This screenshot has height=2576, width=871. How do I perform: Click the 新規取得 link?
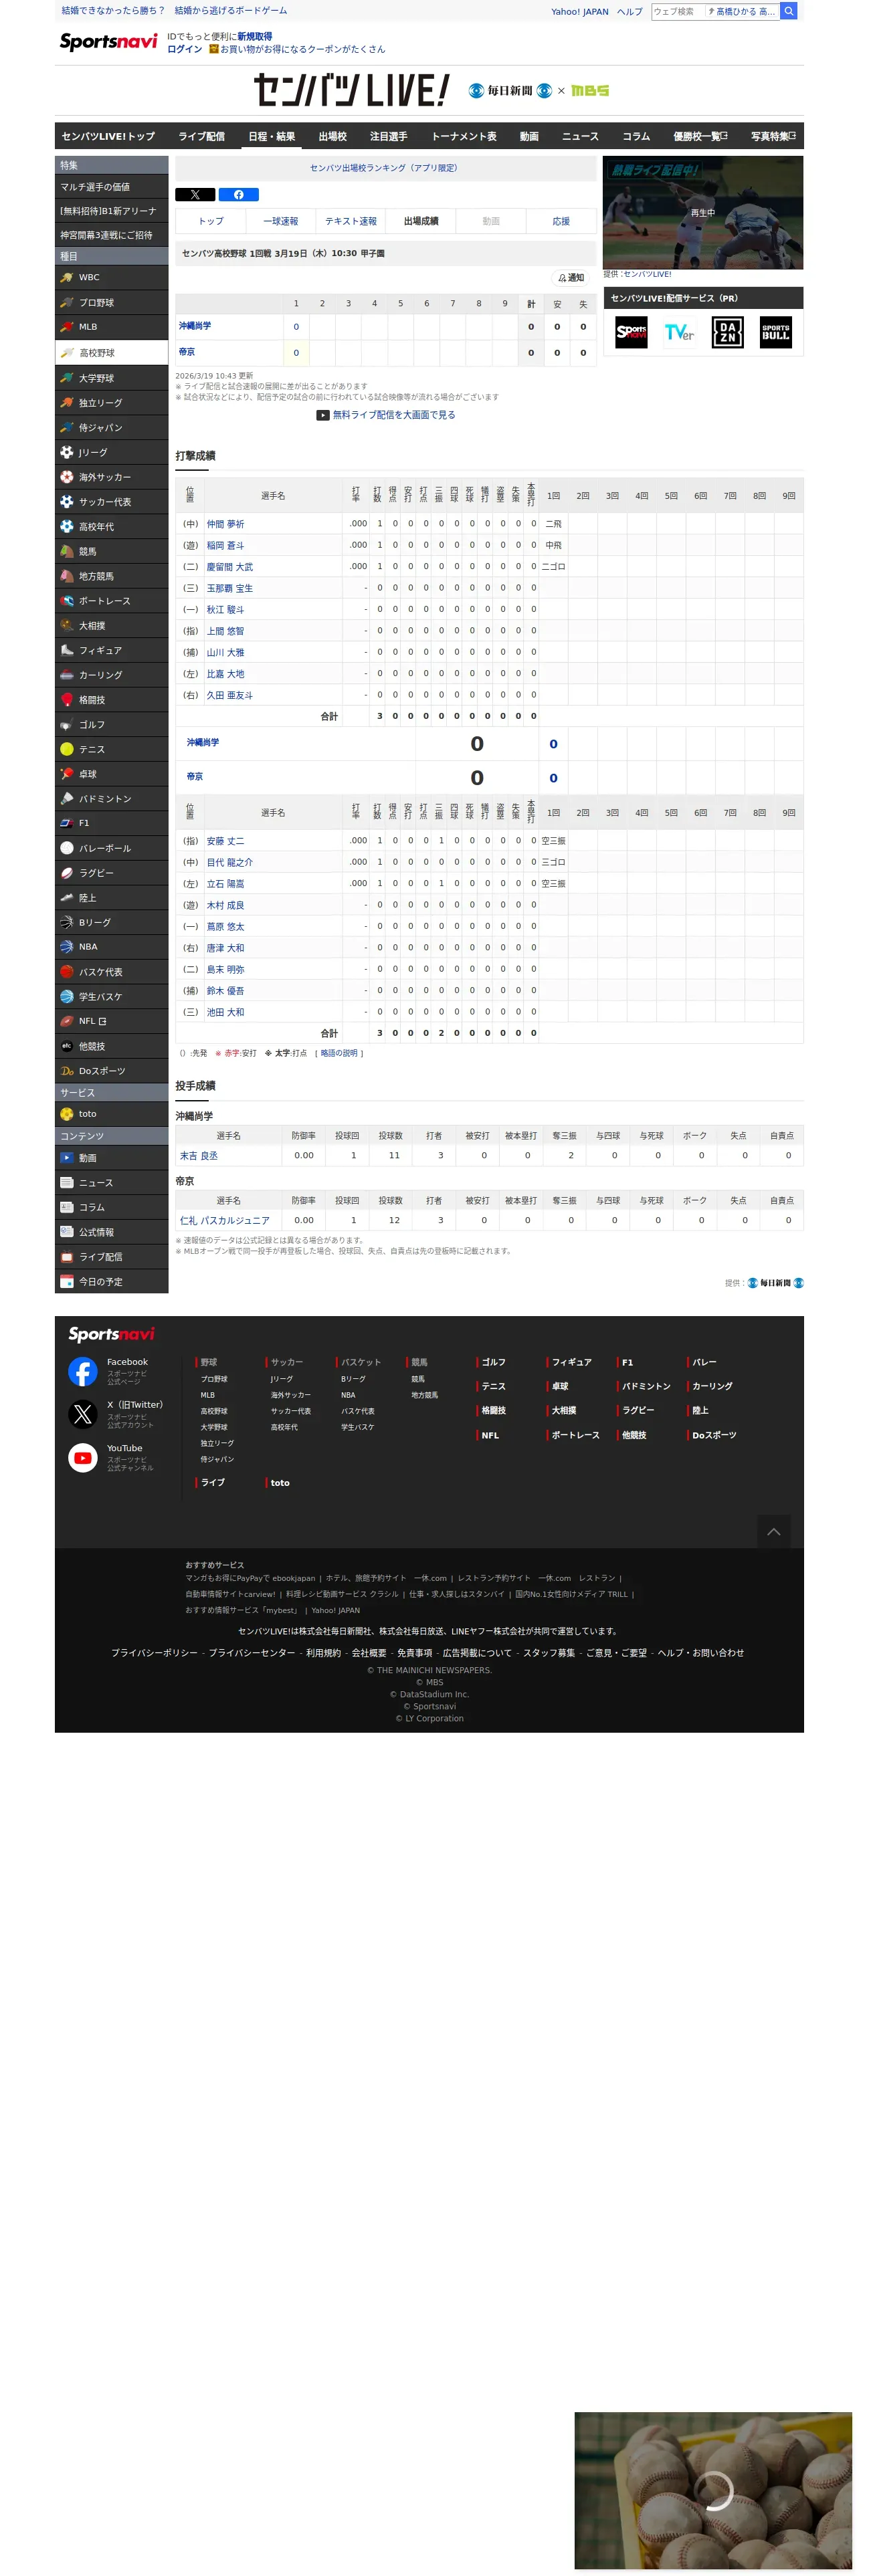click(254, 36)
